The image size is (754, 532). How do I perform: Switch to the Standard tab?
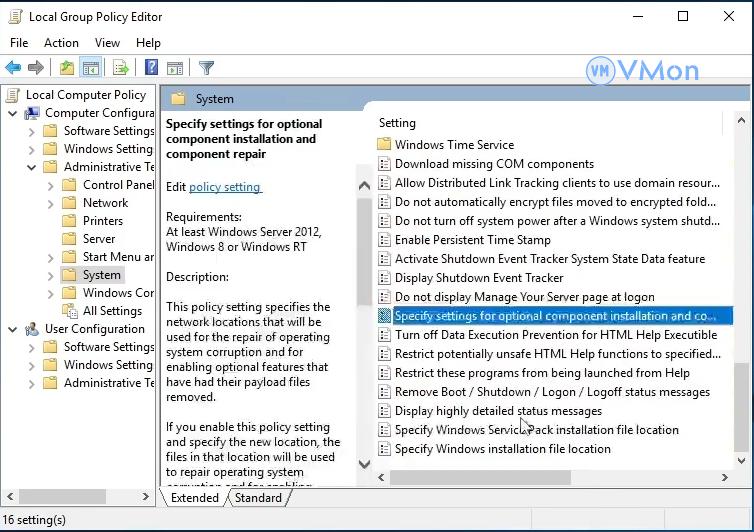(258, 497)
